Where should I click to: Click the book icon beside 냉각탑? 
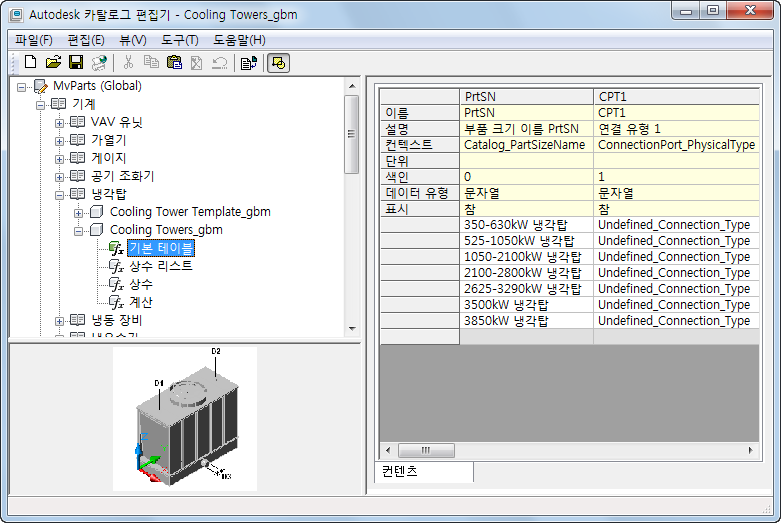(77, 193)
